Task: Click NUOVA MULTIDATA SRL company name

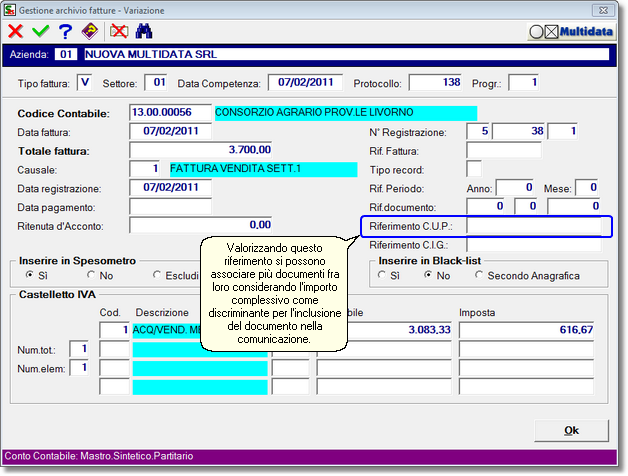Action: (347, 54)
